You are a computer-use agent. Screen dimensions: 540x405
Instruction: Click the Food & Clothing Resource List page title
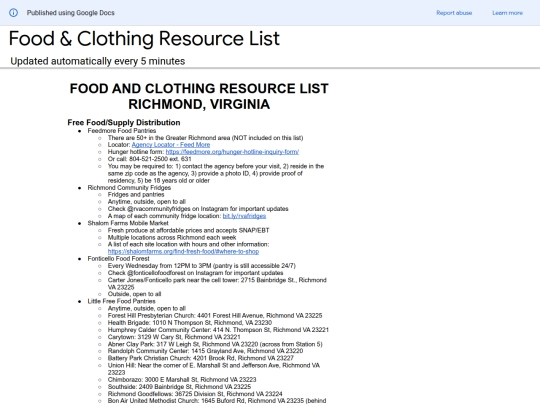(x=144, y=38)
